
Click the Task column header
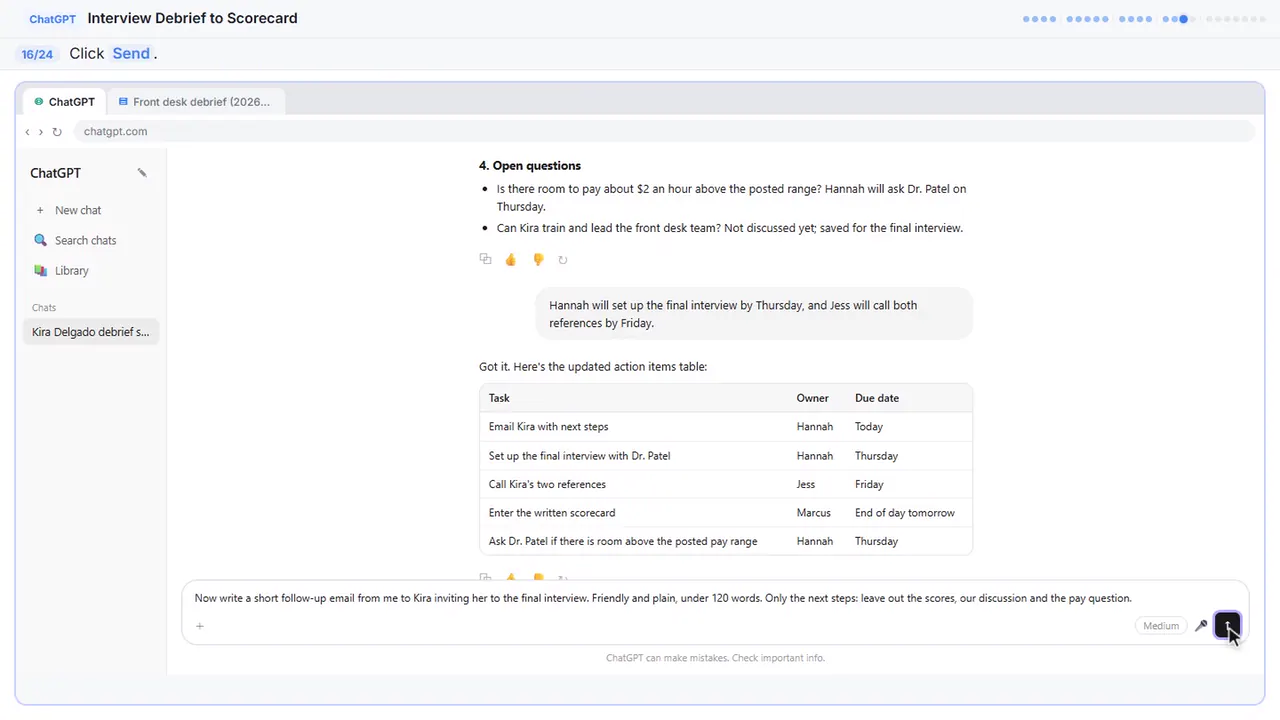pyautogui.click(x=499, y=398)
